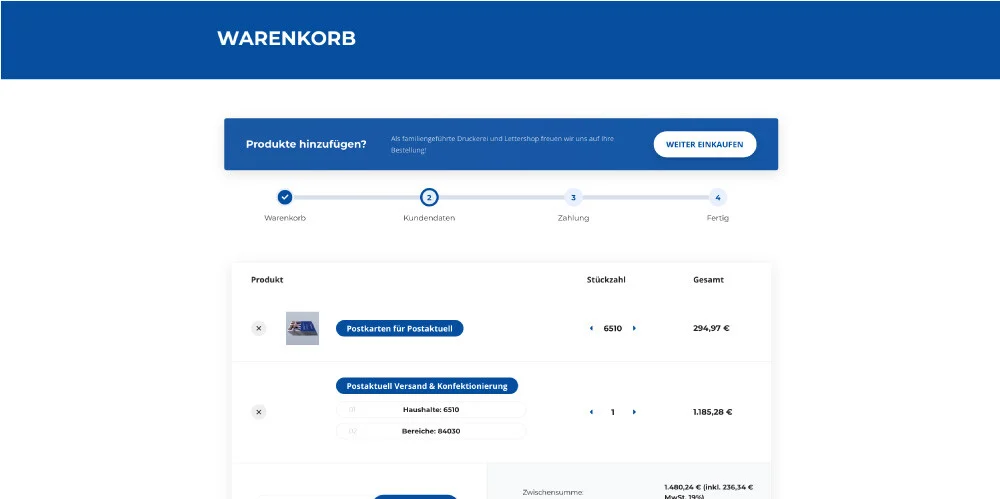The height and width of the screenshot is (499, 1000).
Task: Increase quantity of Versand & Konfektionierung
Action: click(634, 412)
